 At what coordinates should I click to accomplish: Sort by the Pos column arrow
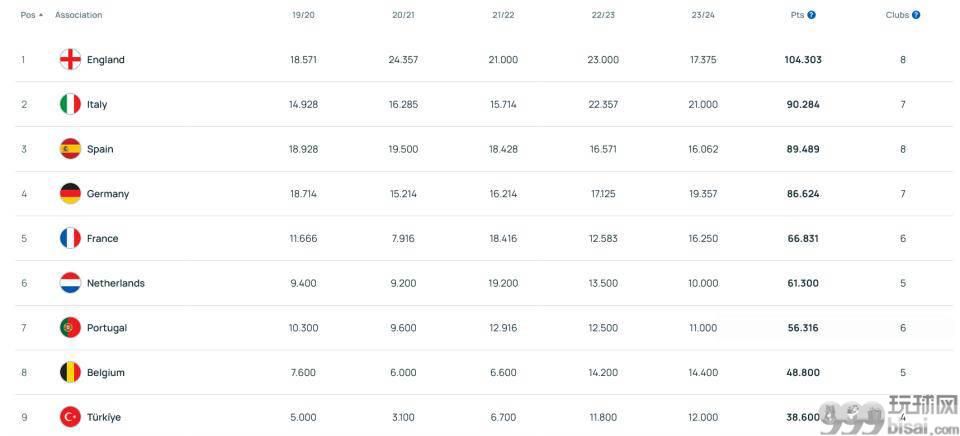pyautogui.click(x=41, y=15)
